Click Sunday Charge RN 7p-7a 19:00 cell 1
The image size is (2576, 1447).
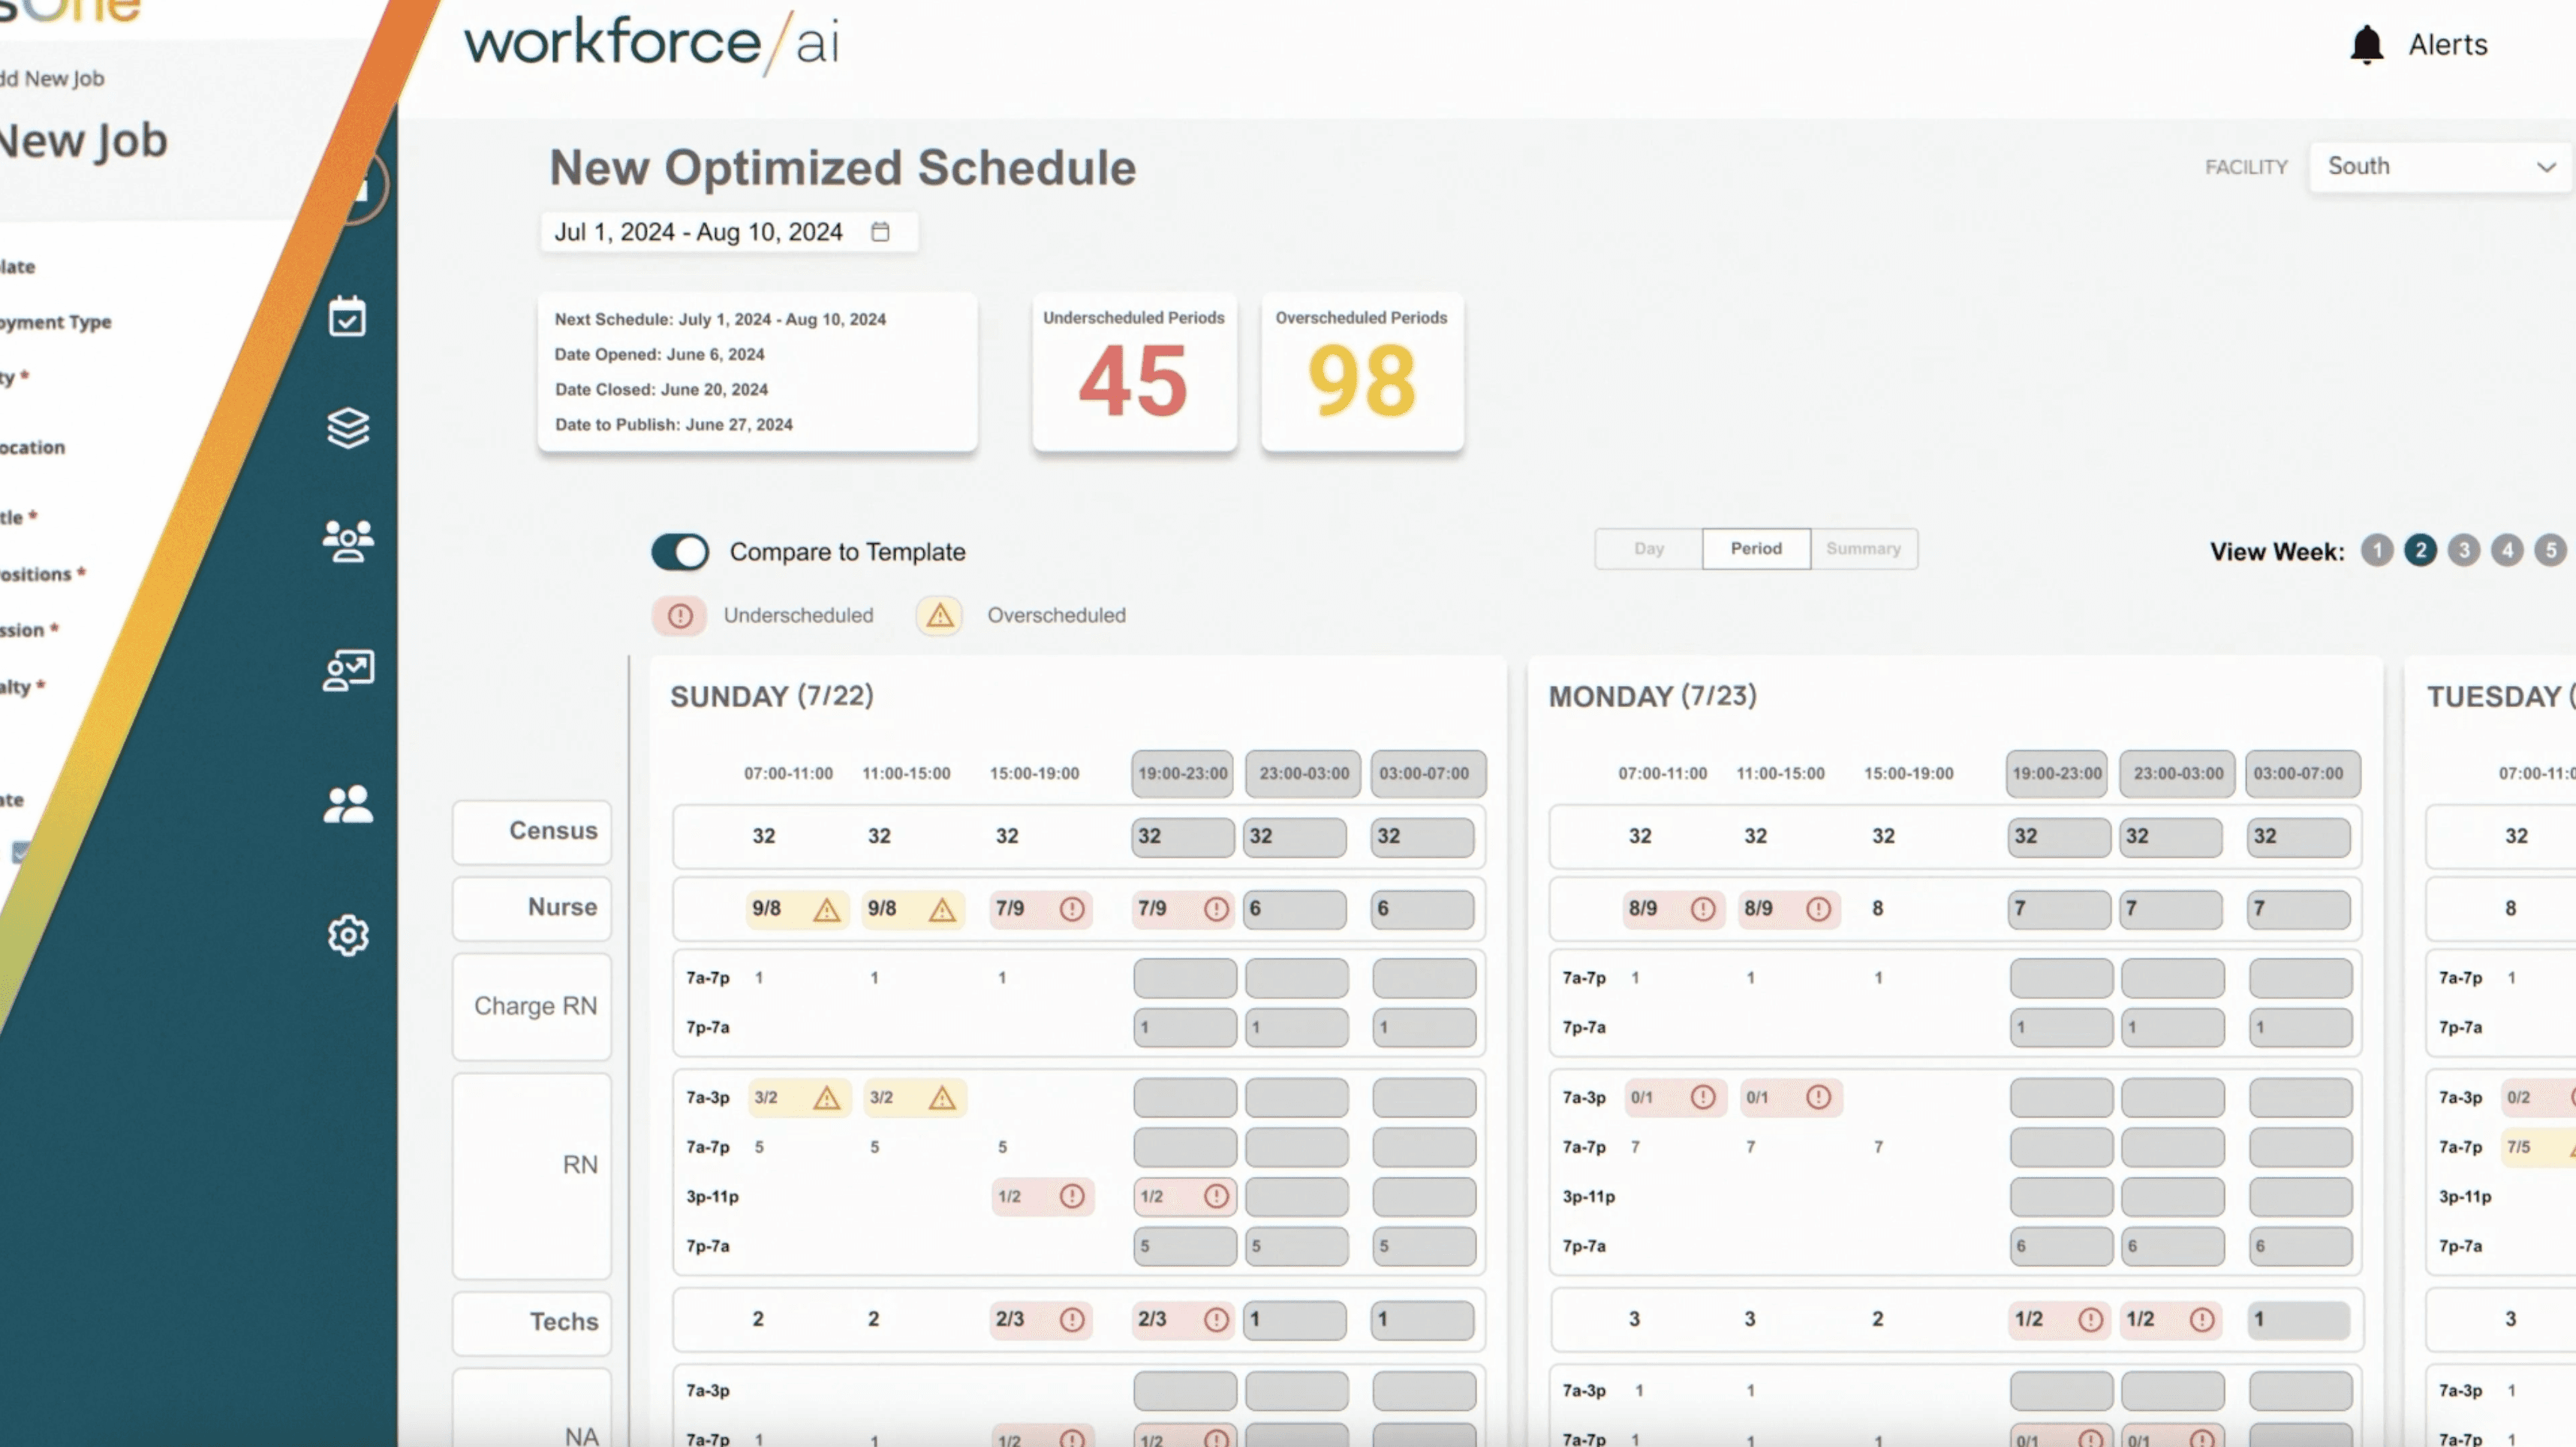[x=1184, y=1028]
